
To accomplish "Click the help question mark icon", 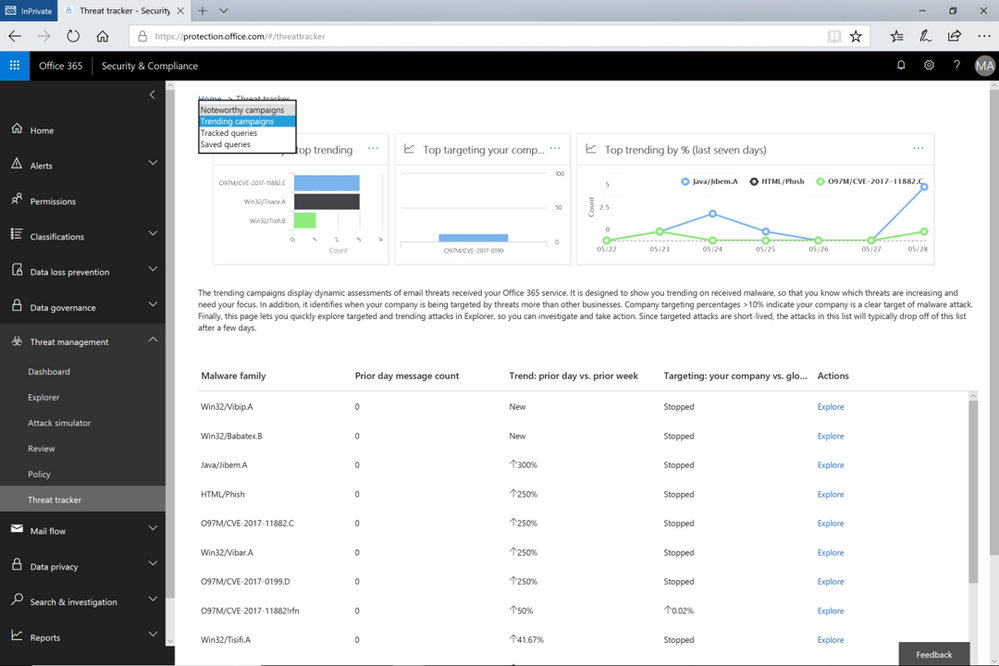I will pyautogui.click(x=956, y=64).
